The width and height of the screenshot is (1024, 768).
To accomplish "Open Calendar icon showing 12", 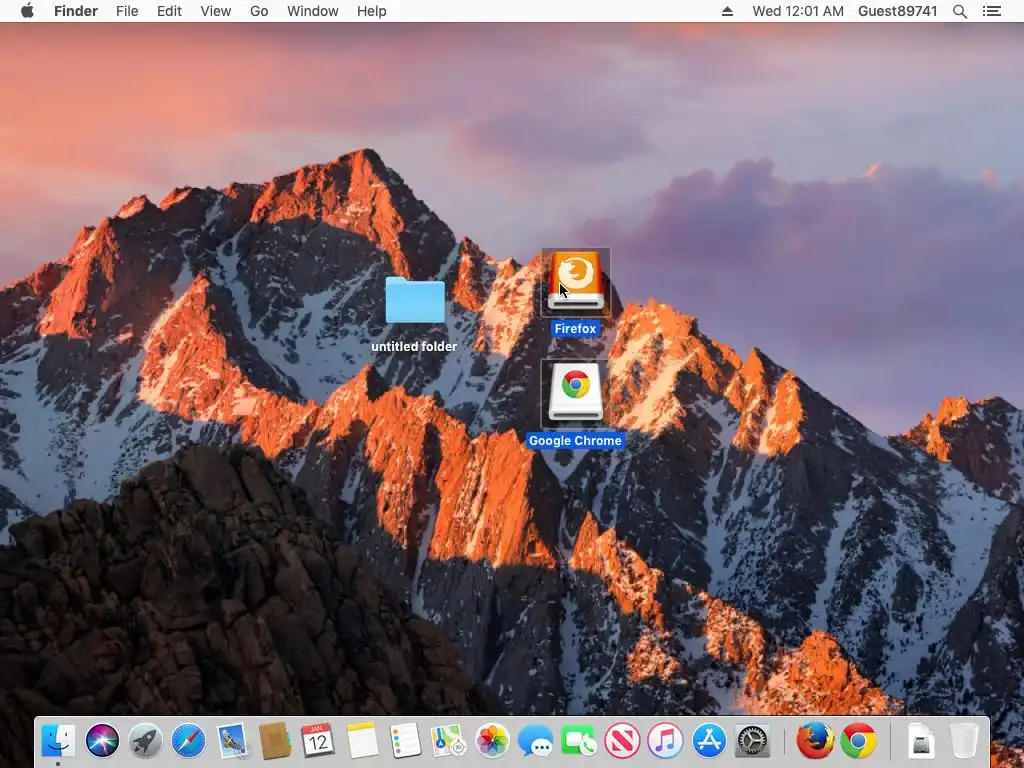I will click(x=318, y=741).
